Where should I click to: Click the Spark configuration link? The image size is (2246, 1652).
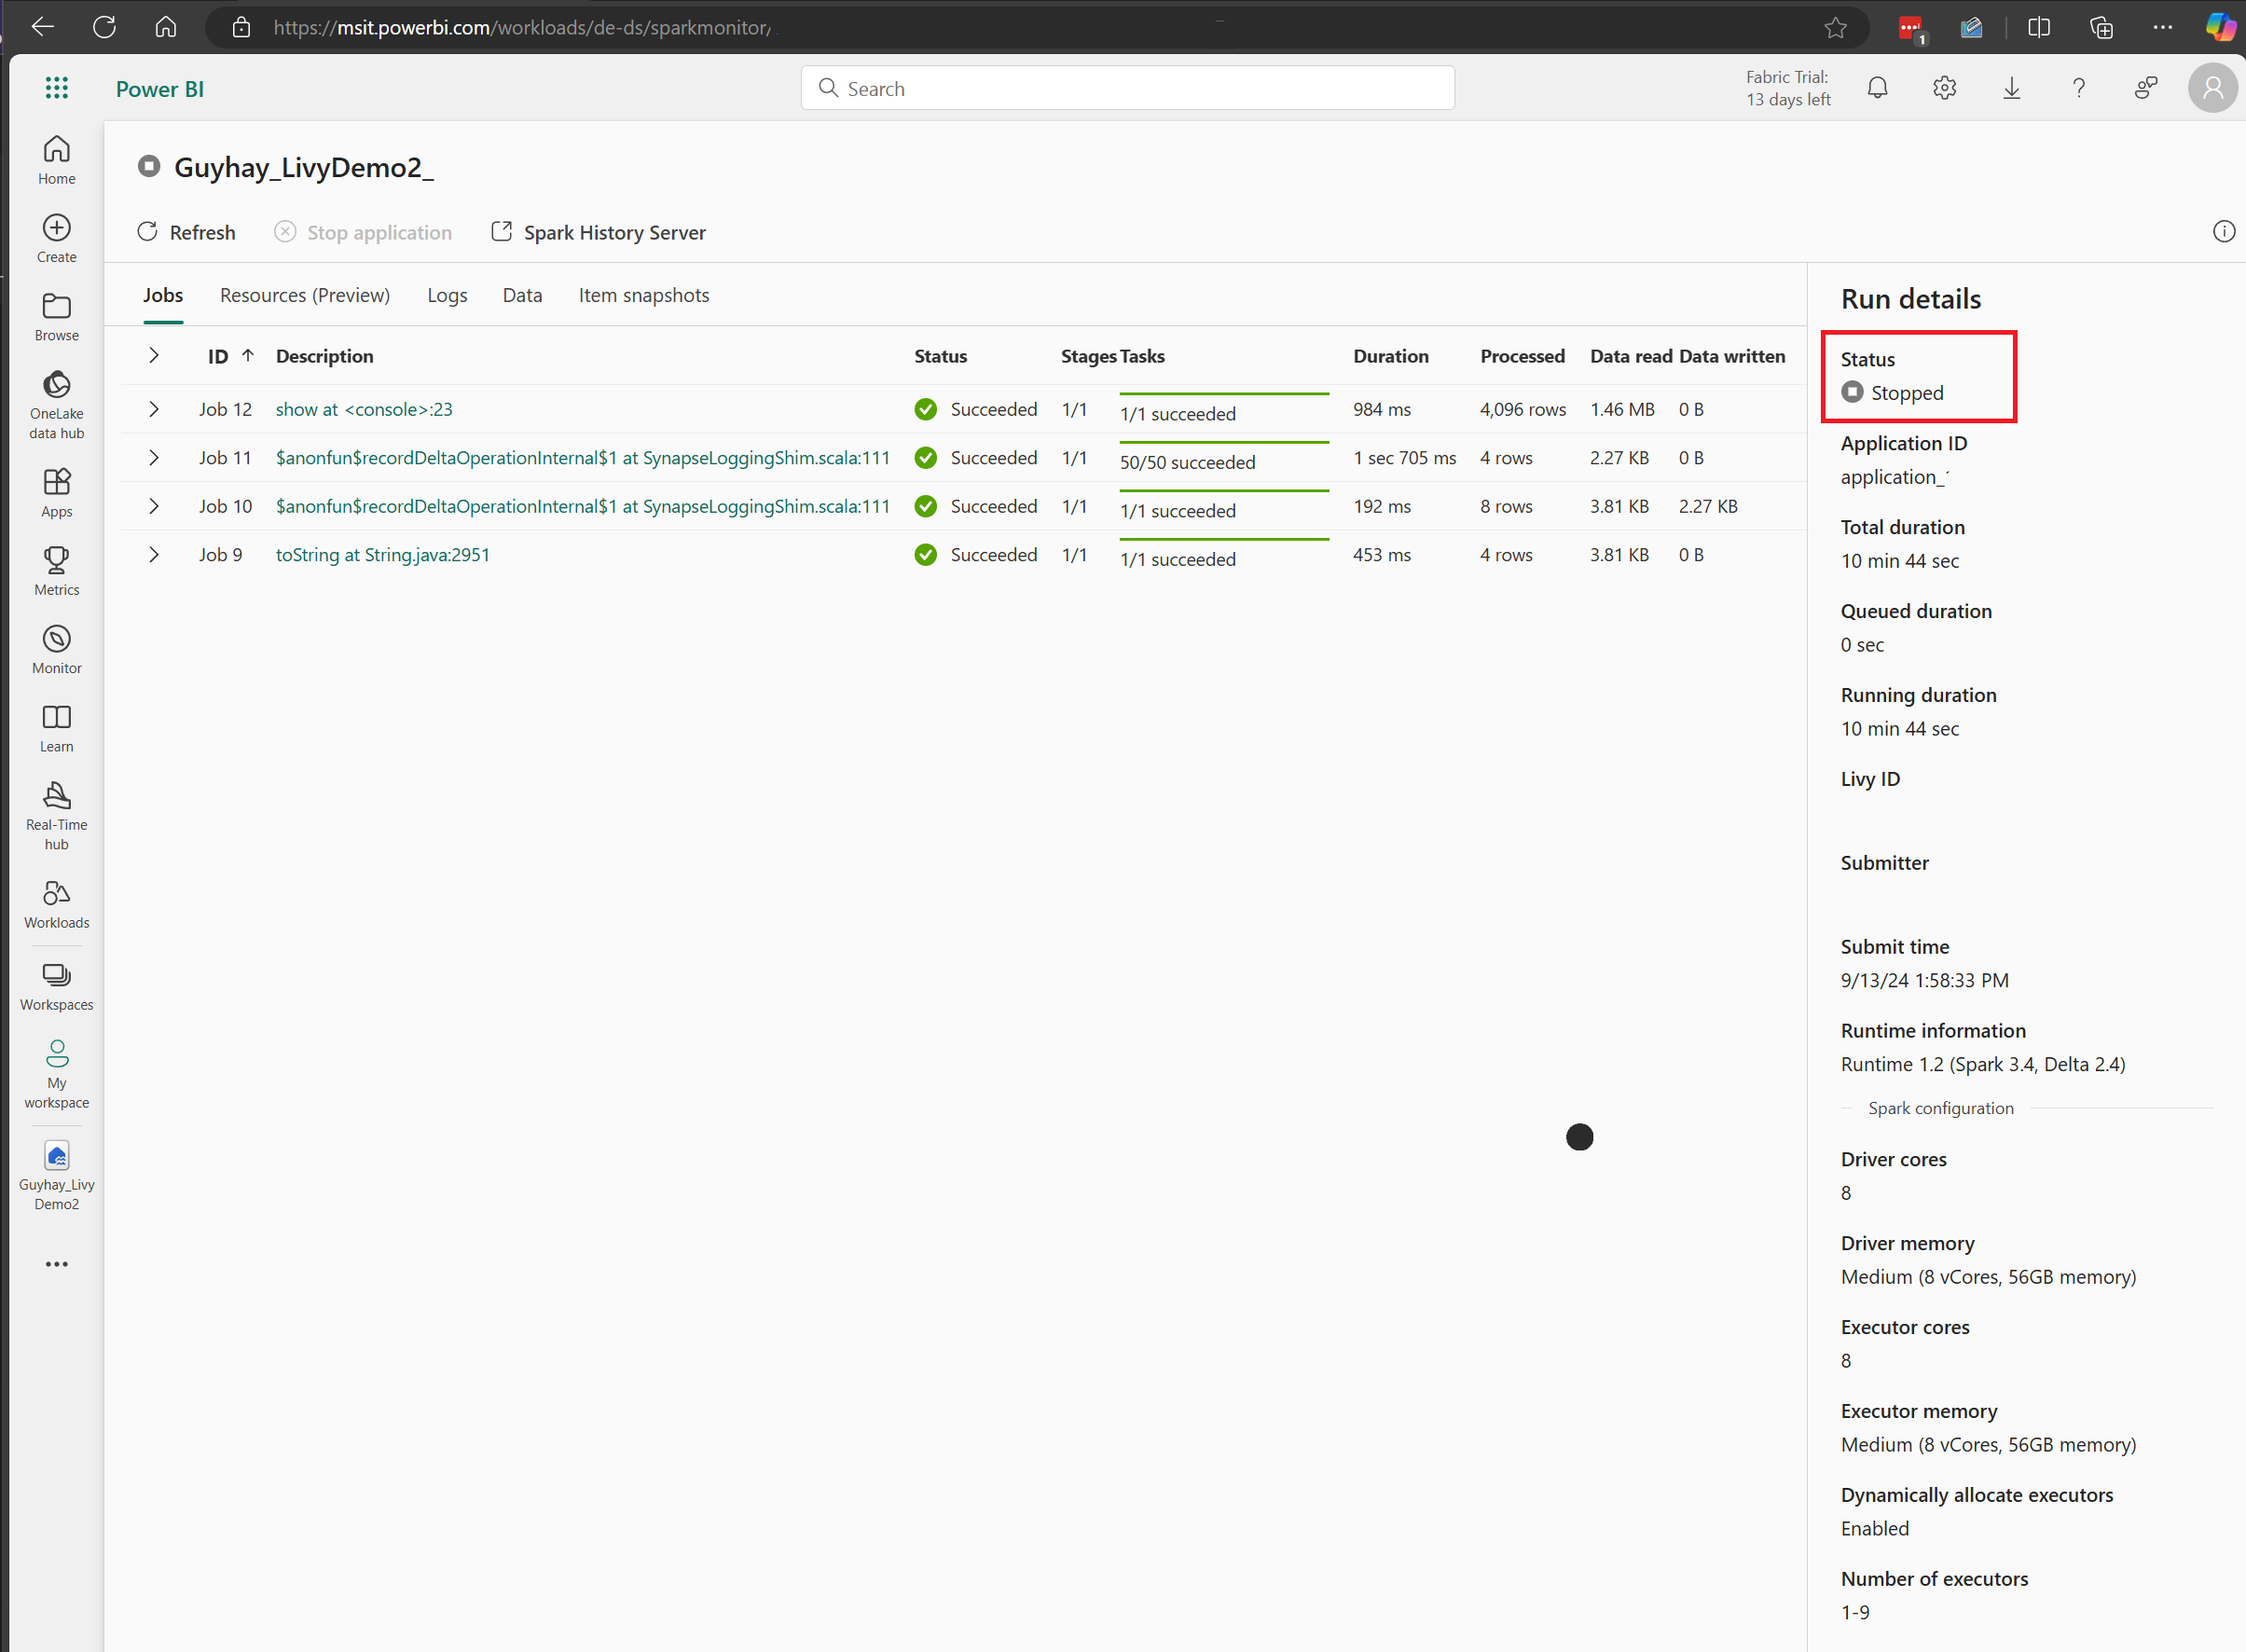[1941, 1108]
